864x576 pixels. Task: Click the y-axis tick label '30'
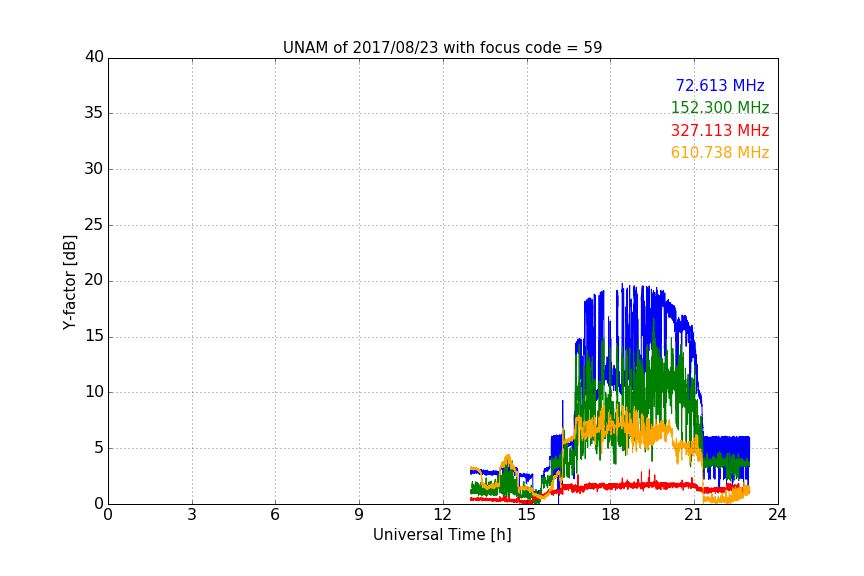[94, 169]
